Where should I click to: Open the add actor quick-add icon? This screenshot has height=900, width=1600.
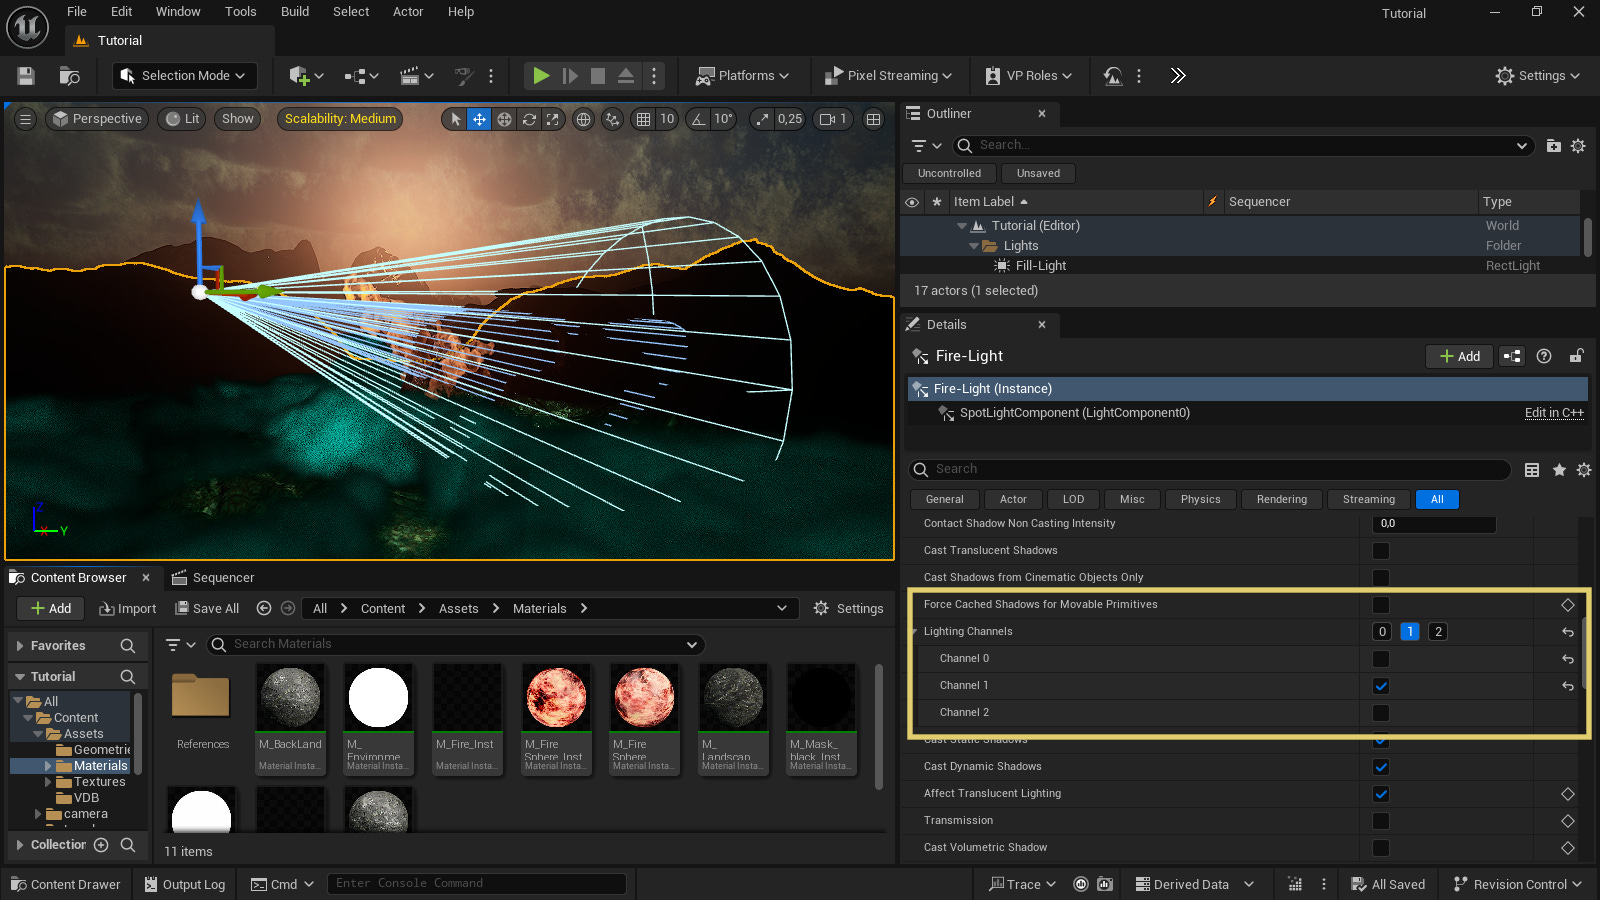(x=306, y=76)
